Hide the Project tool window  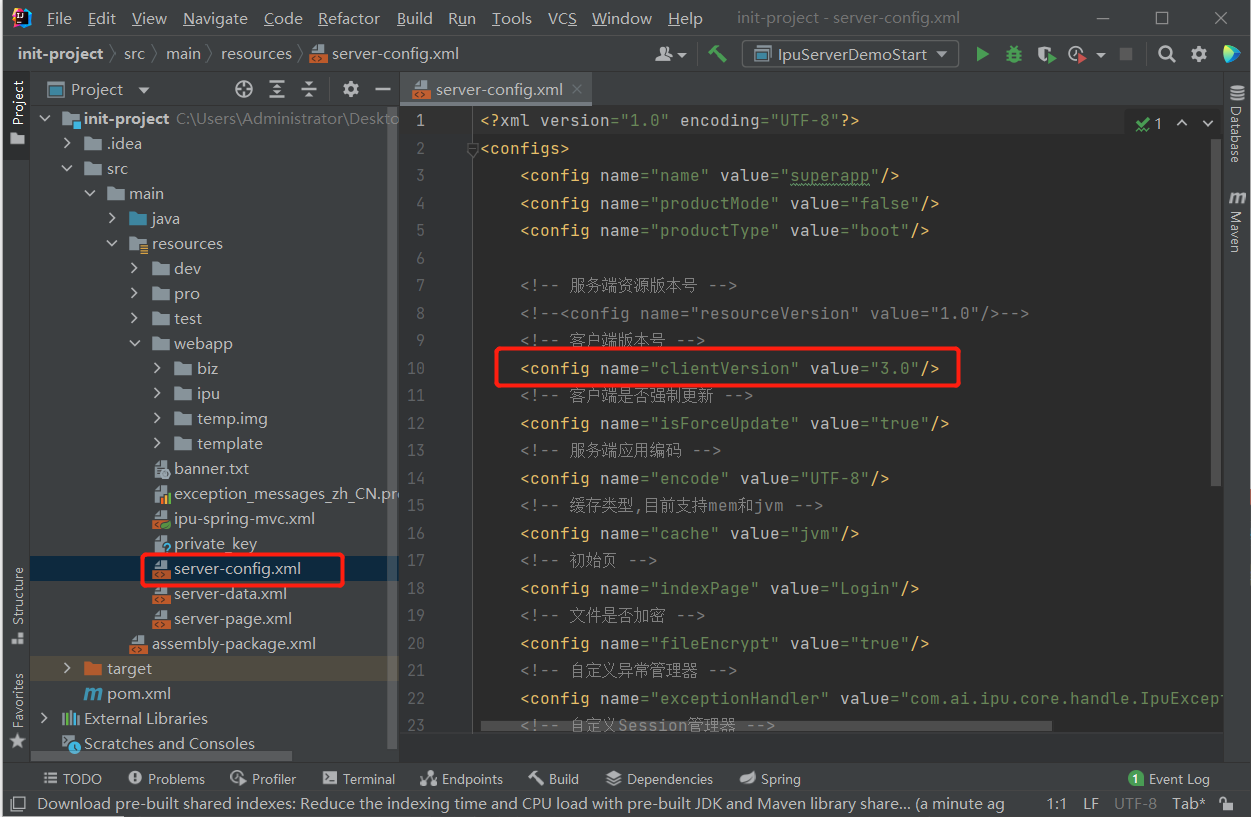click(x=382, y=89)
